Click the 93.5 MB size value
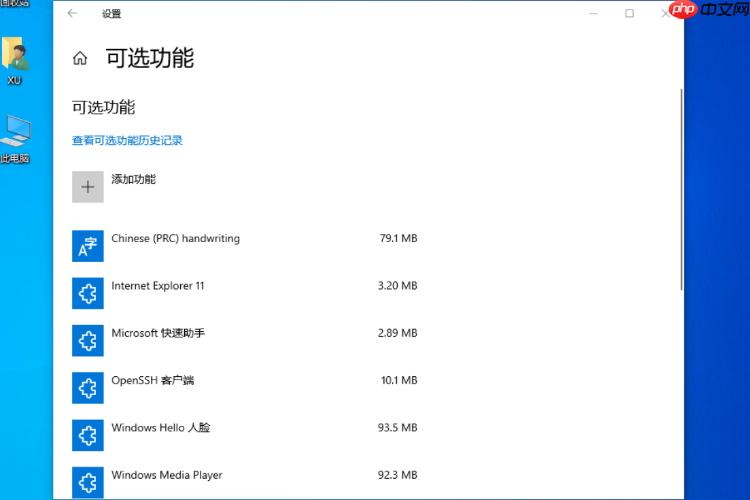750x500 pixels. point(397,428)
